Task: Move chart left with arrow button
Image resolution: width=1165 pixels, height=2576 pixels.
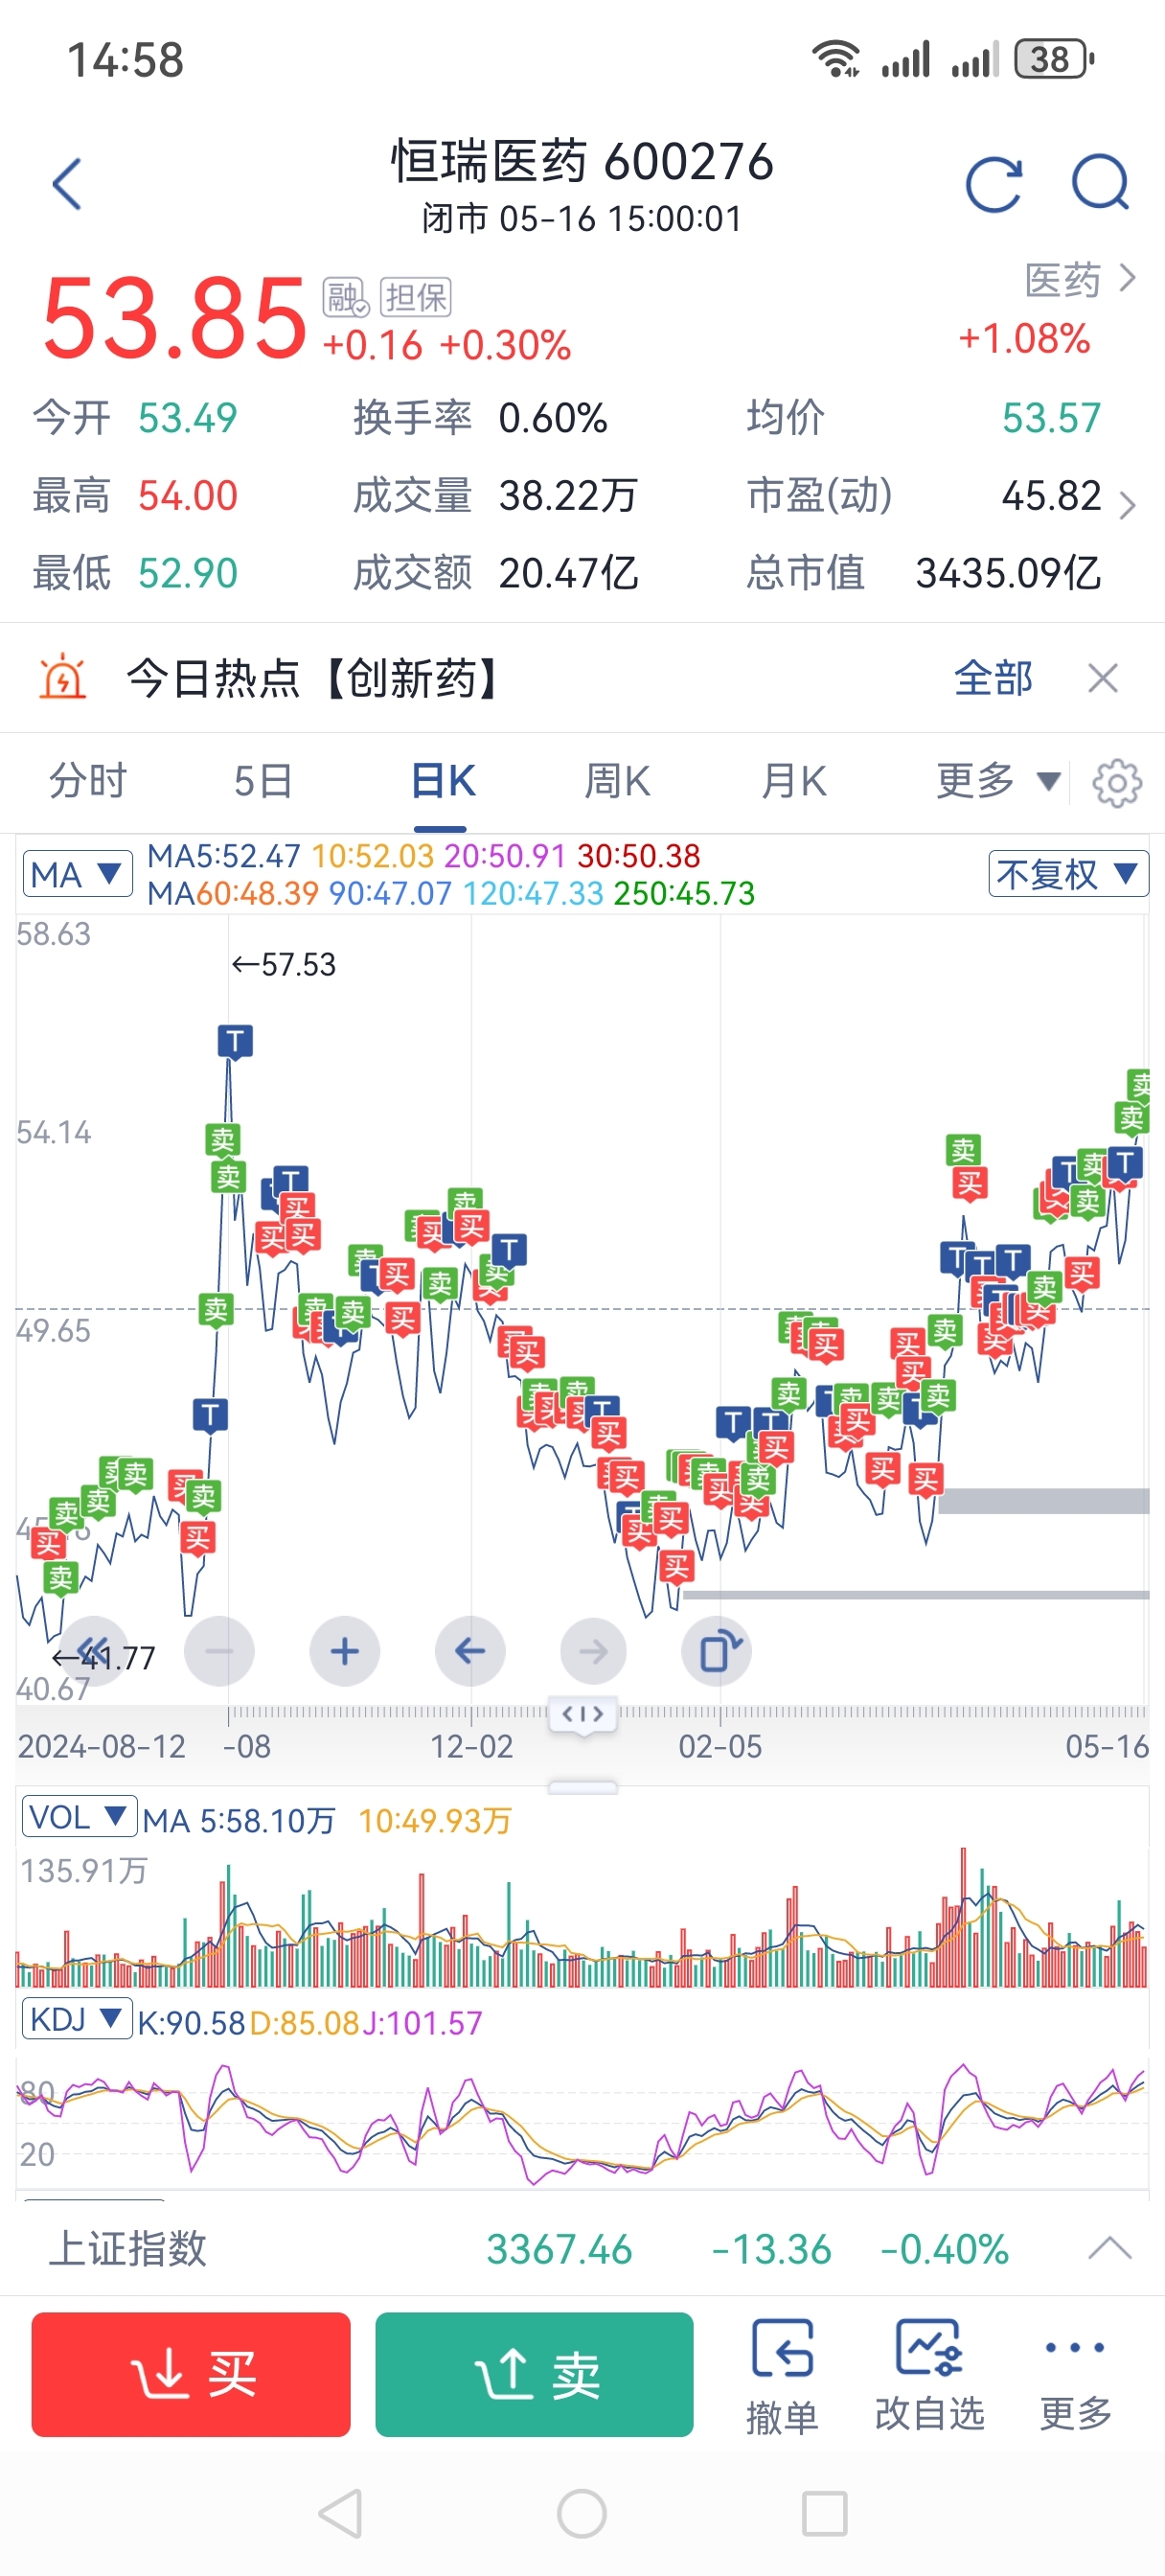Action: tap(470, 1651)
